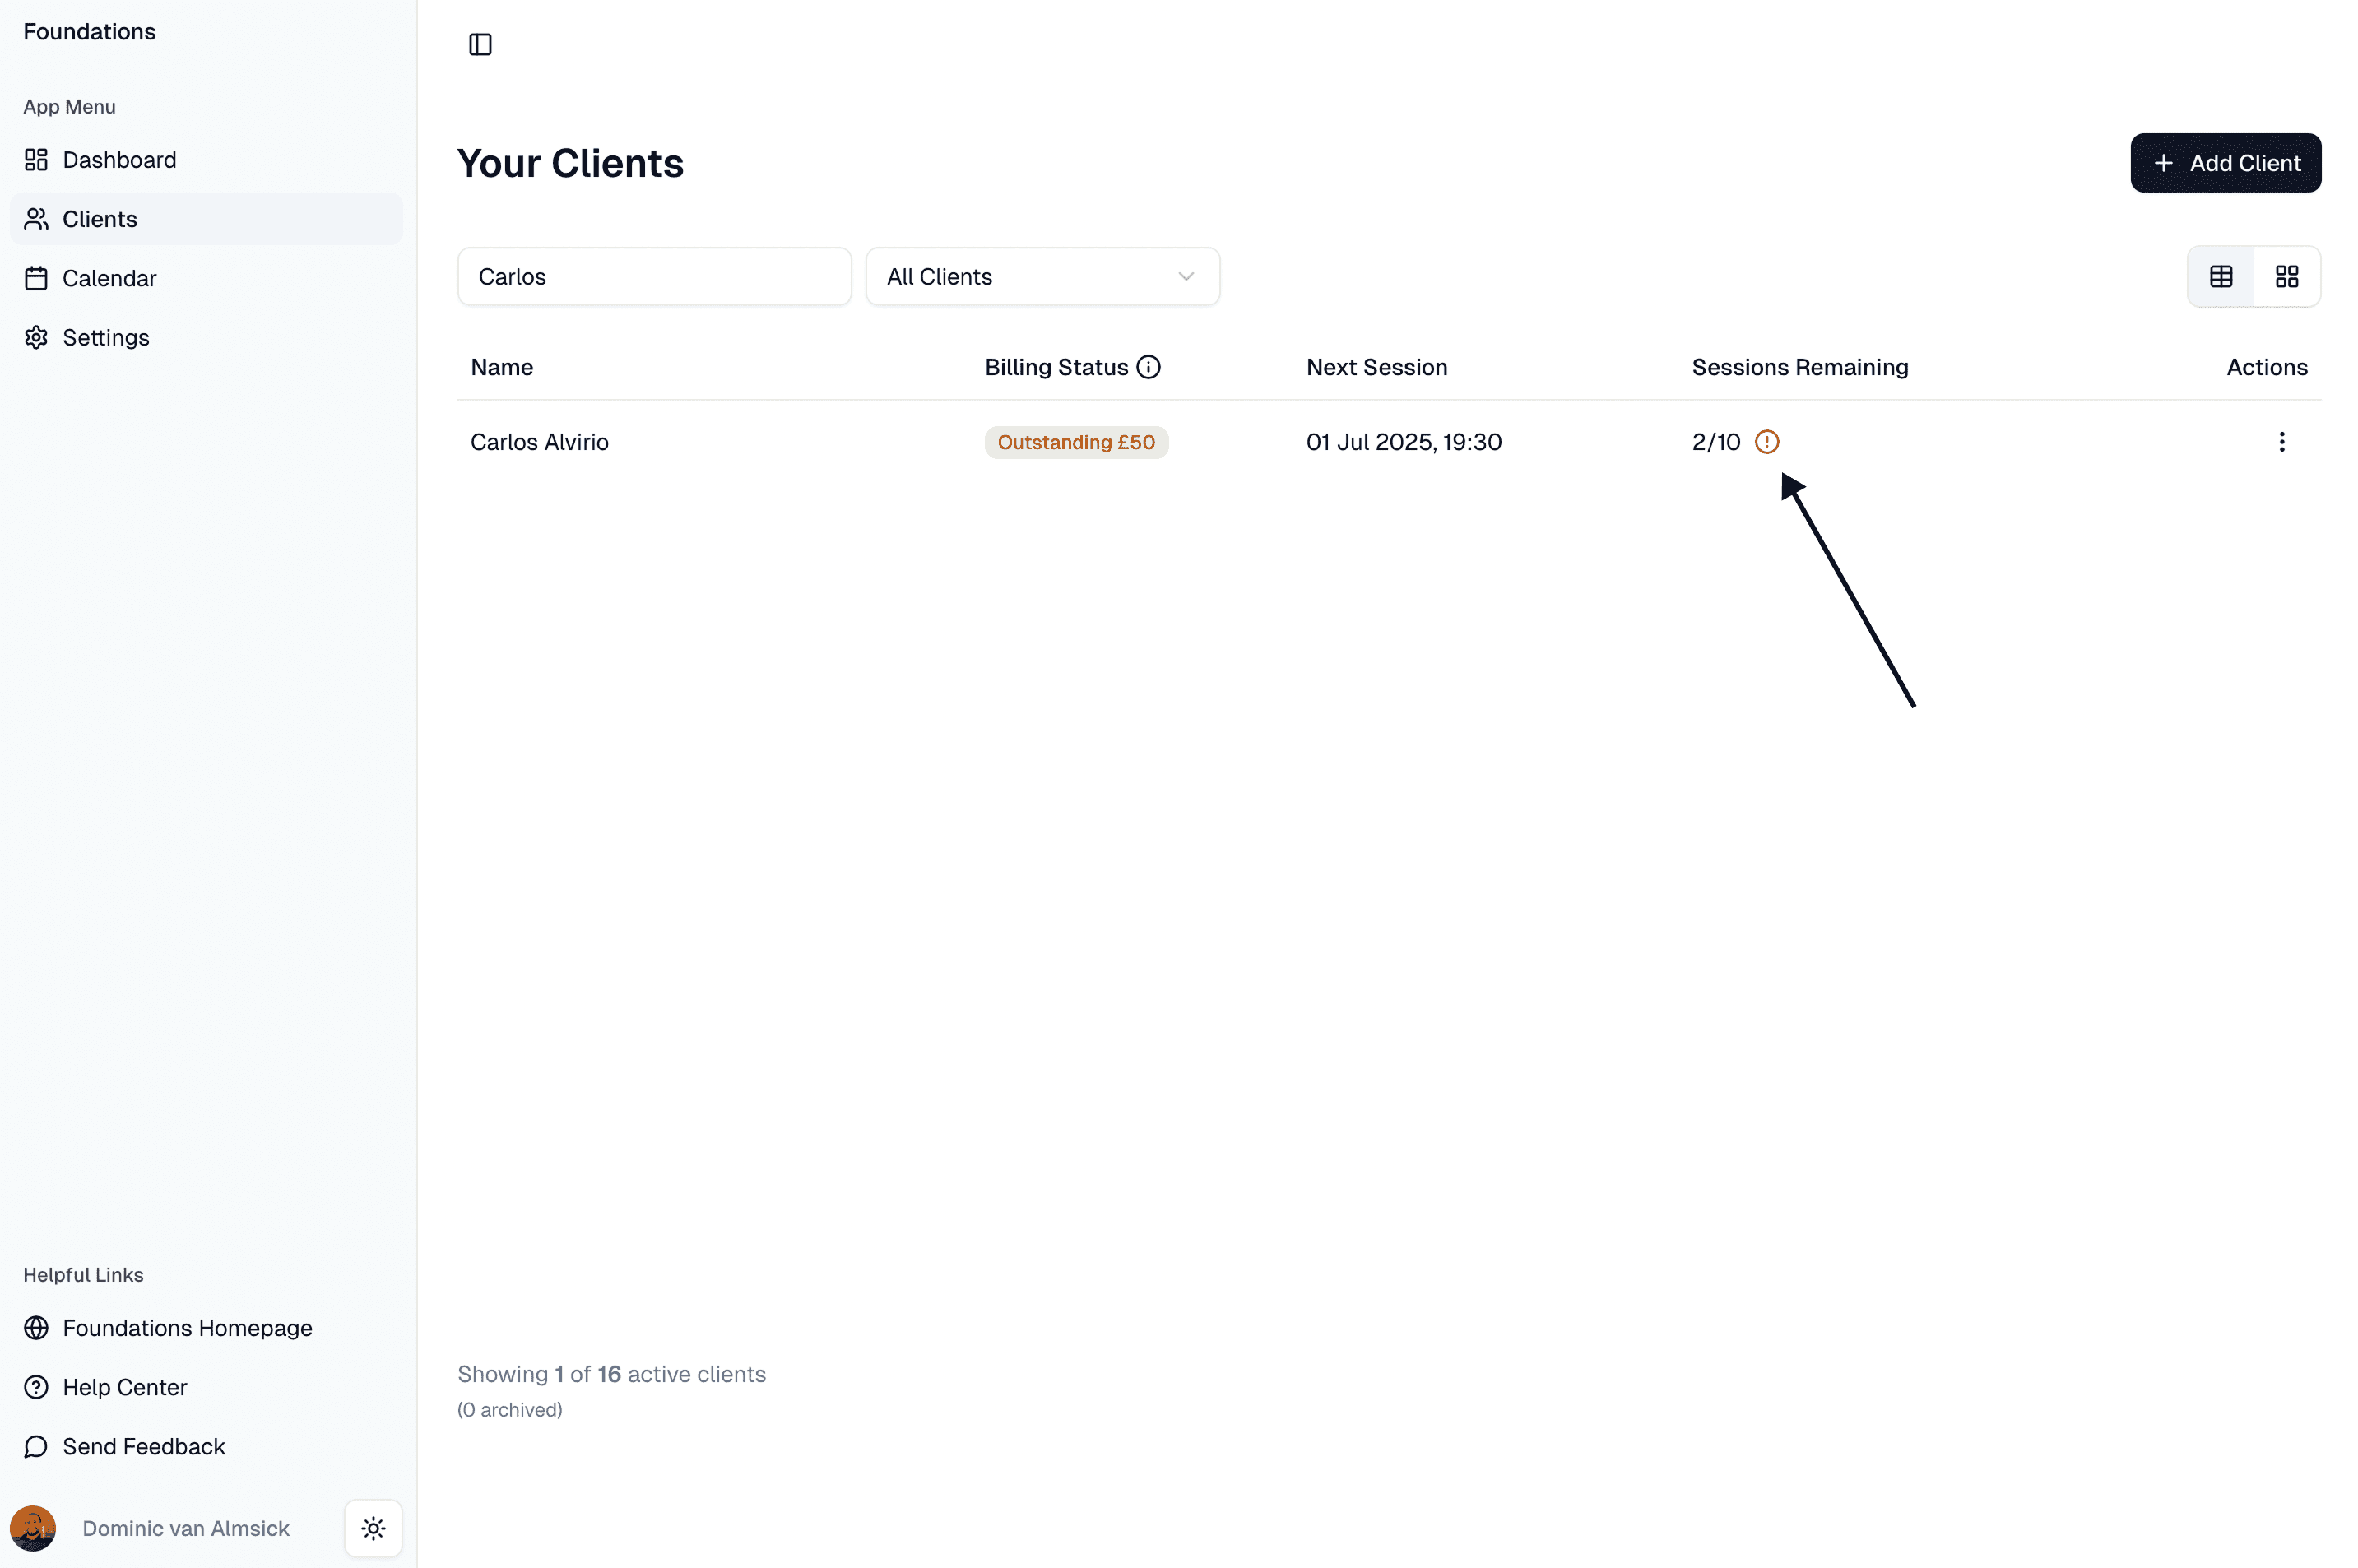Expand the All Clients filter dropdown
The image size is (2358, 1568).
(x=1041, y=277)
